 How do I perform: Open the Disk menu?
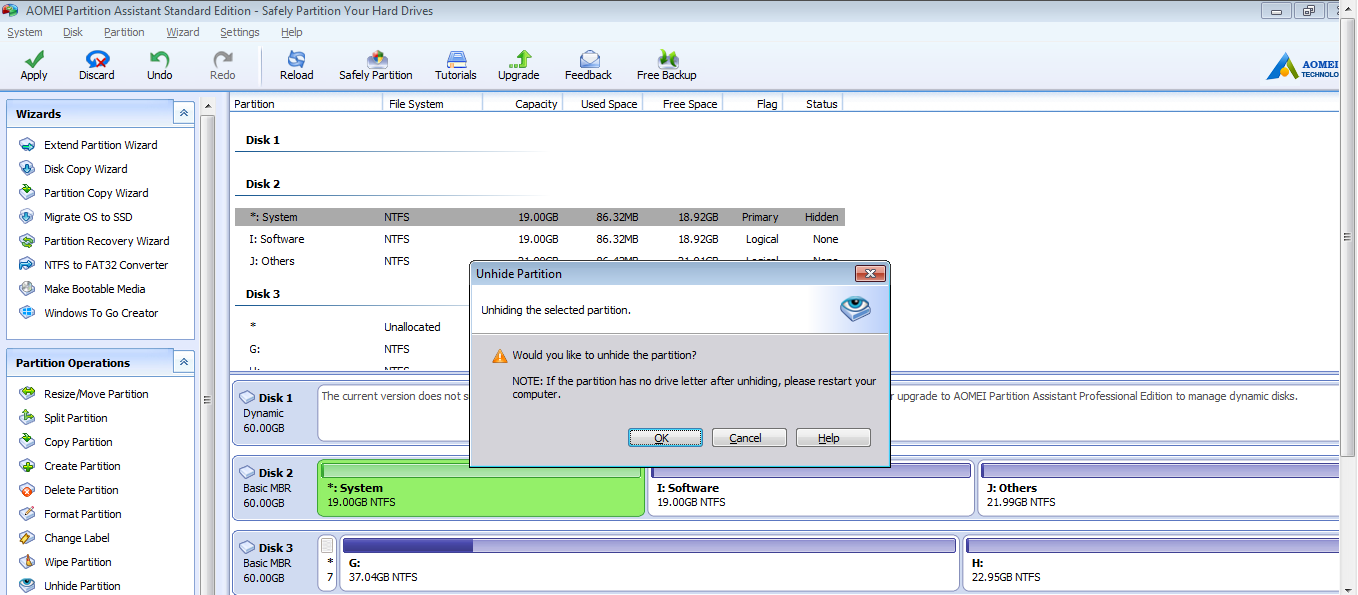click(73, 32)
